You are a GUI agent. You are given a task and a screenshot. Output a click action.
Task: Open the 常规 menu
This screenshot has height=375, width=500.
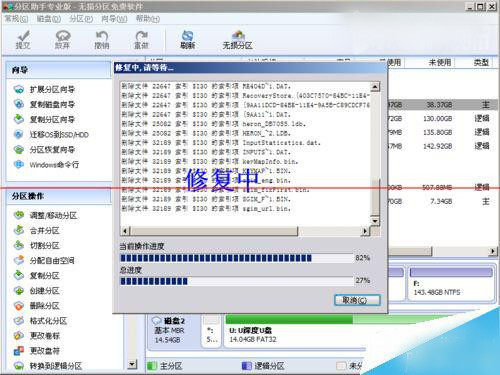pyautogui.click(x=16, y=19)
